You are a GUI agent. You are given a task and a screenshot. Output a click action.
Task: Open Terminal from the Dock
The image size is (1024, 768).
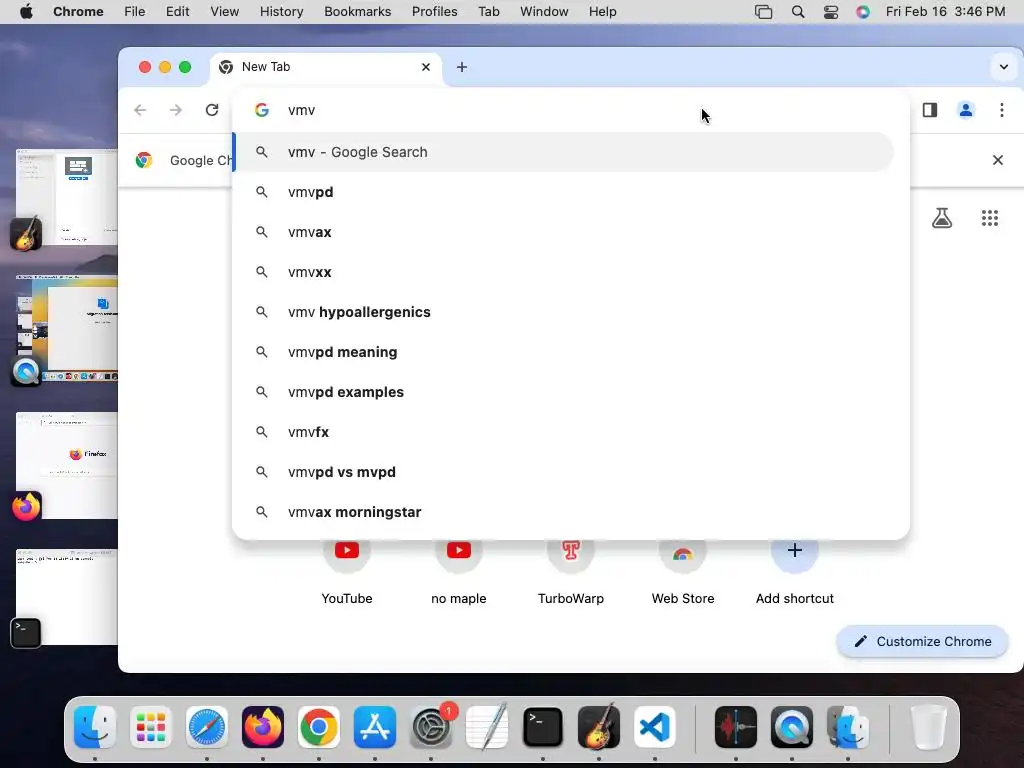pos(543,727)
